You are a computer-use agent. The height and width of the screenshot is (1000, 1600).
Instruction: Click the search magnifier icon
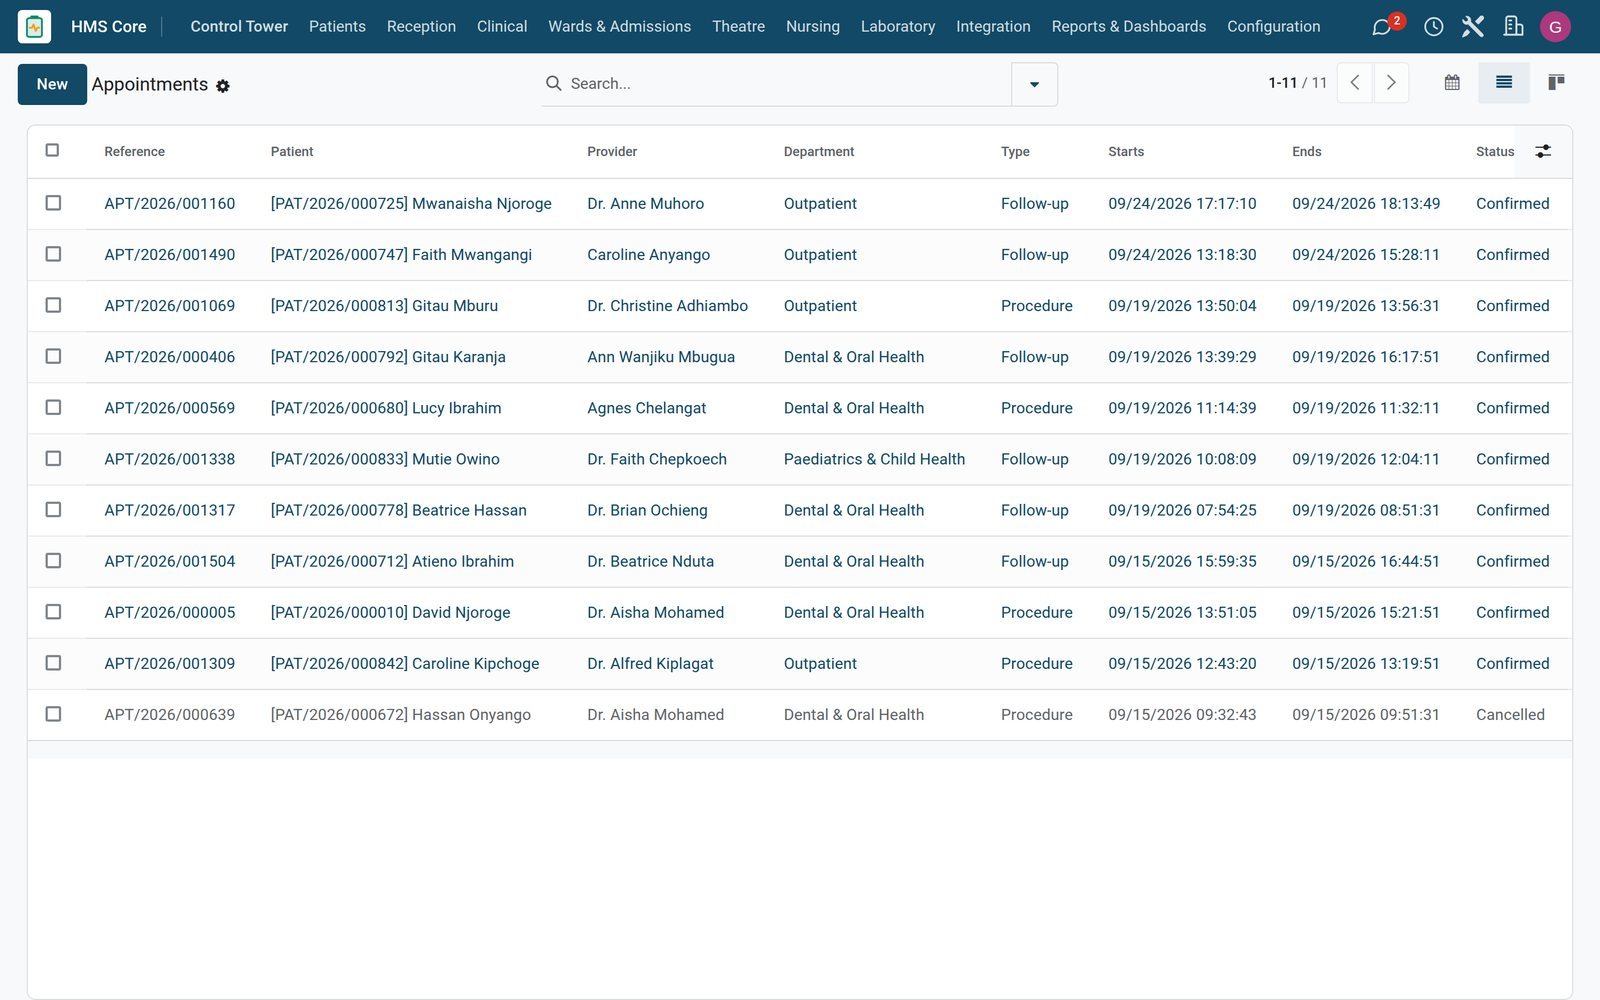(553, 83)
